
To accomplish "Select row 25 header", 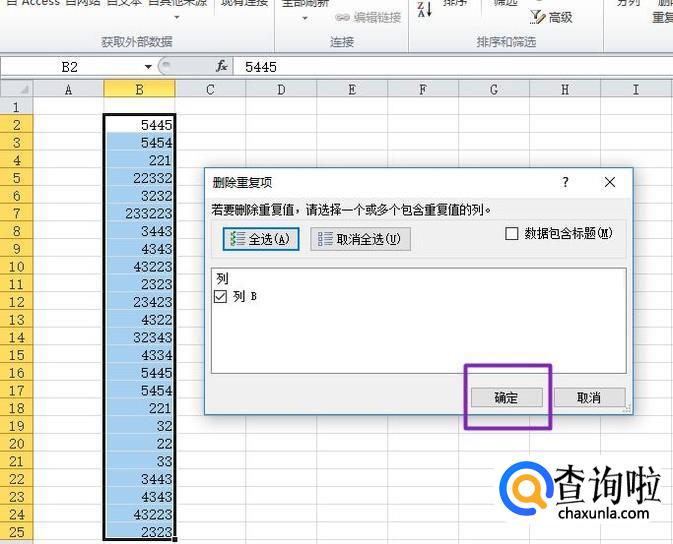I will point(16,532).
